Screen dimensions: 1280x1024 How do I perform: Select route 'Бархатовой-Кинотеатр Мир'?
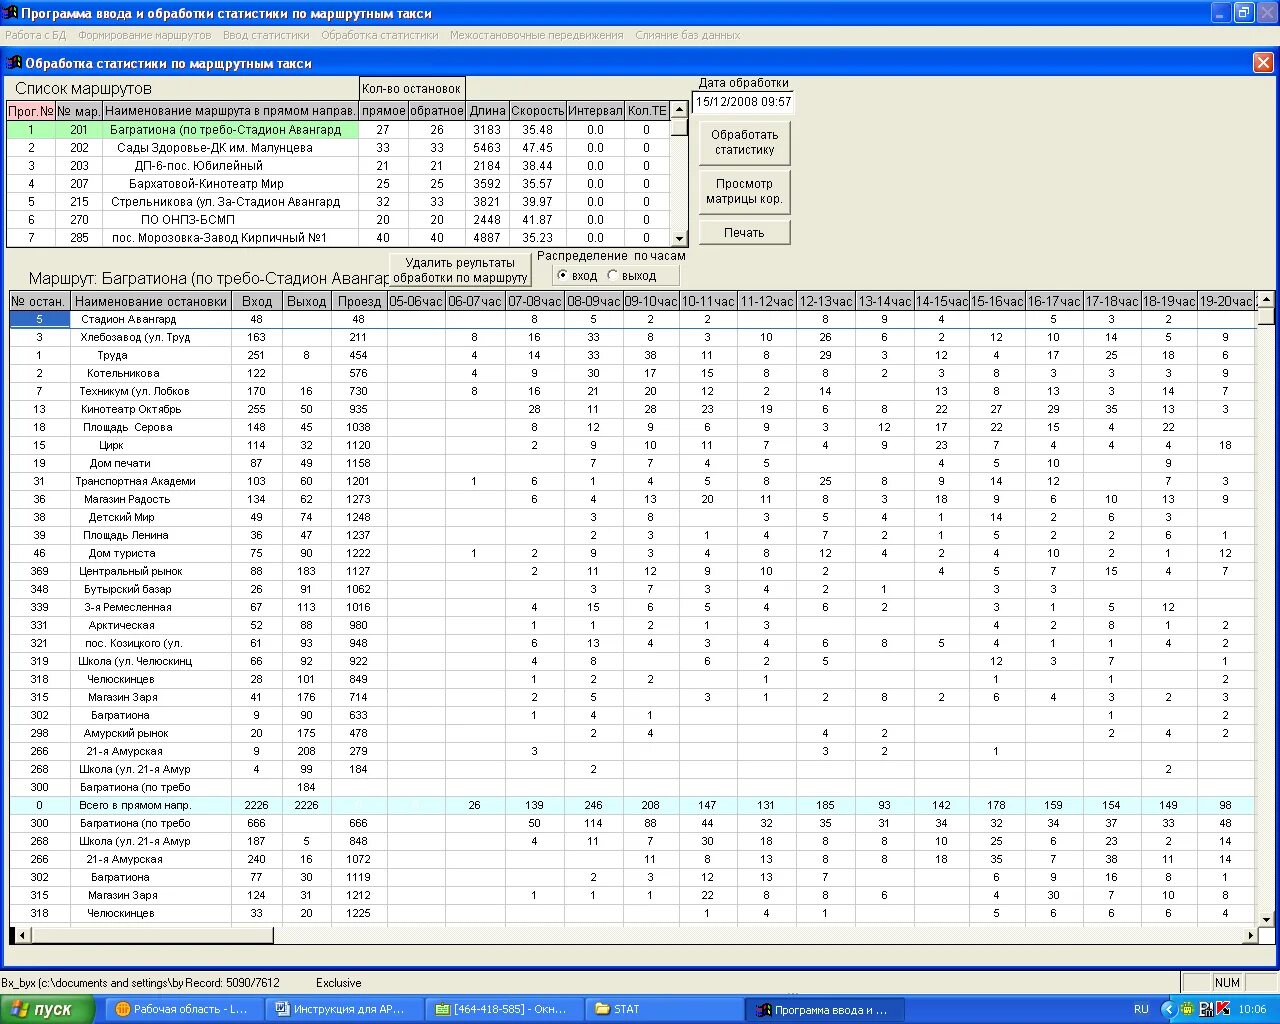(338, 184)
